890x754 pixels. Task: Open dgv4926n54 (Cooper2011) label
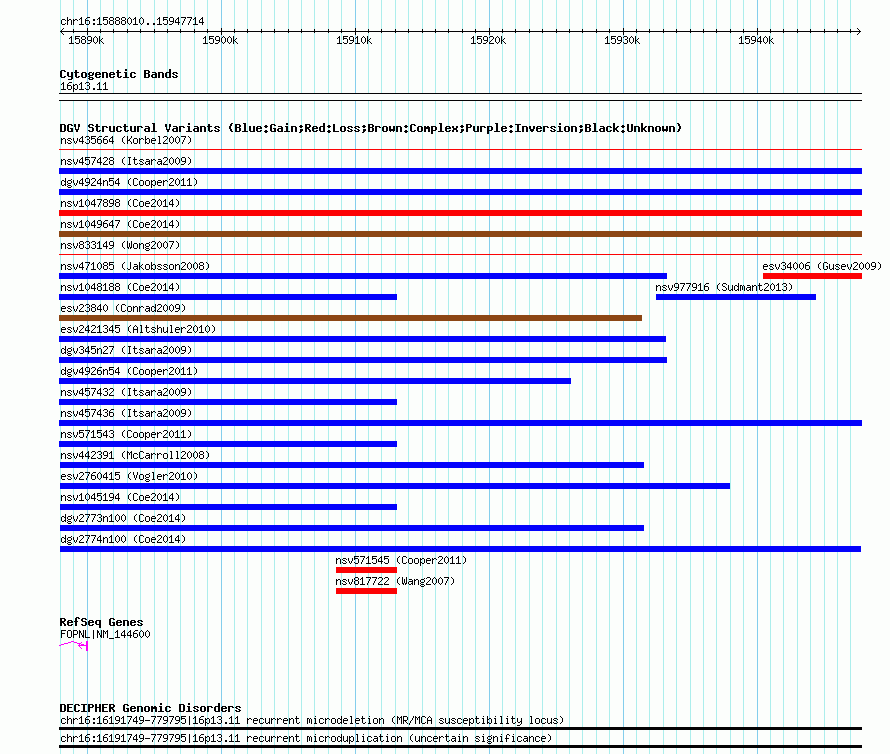pyautogui.click(x=129, y=371)
